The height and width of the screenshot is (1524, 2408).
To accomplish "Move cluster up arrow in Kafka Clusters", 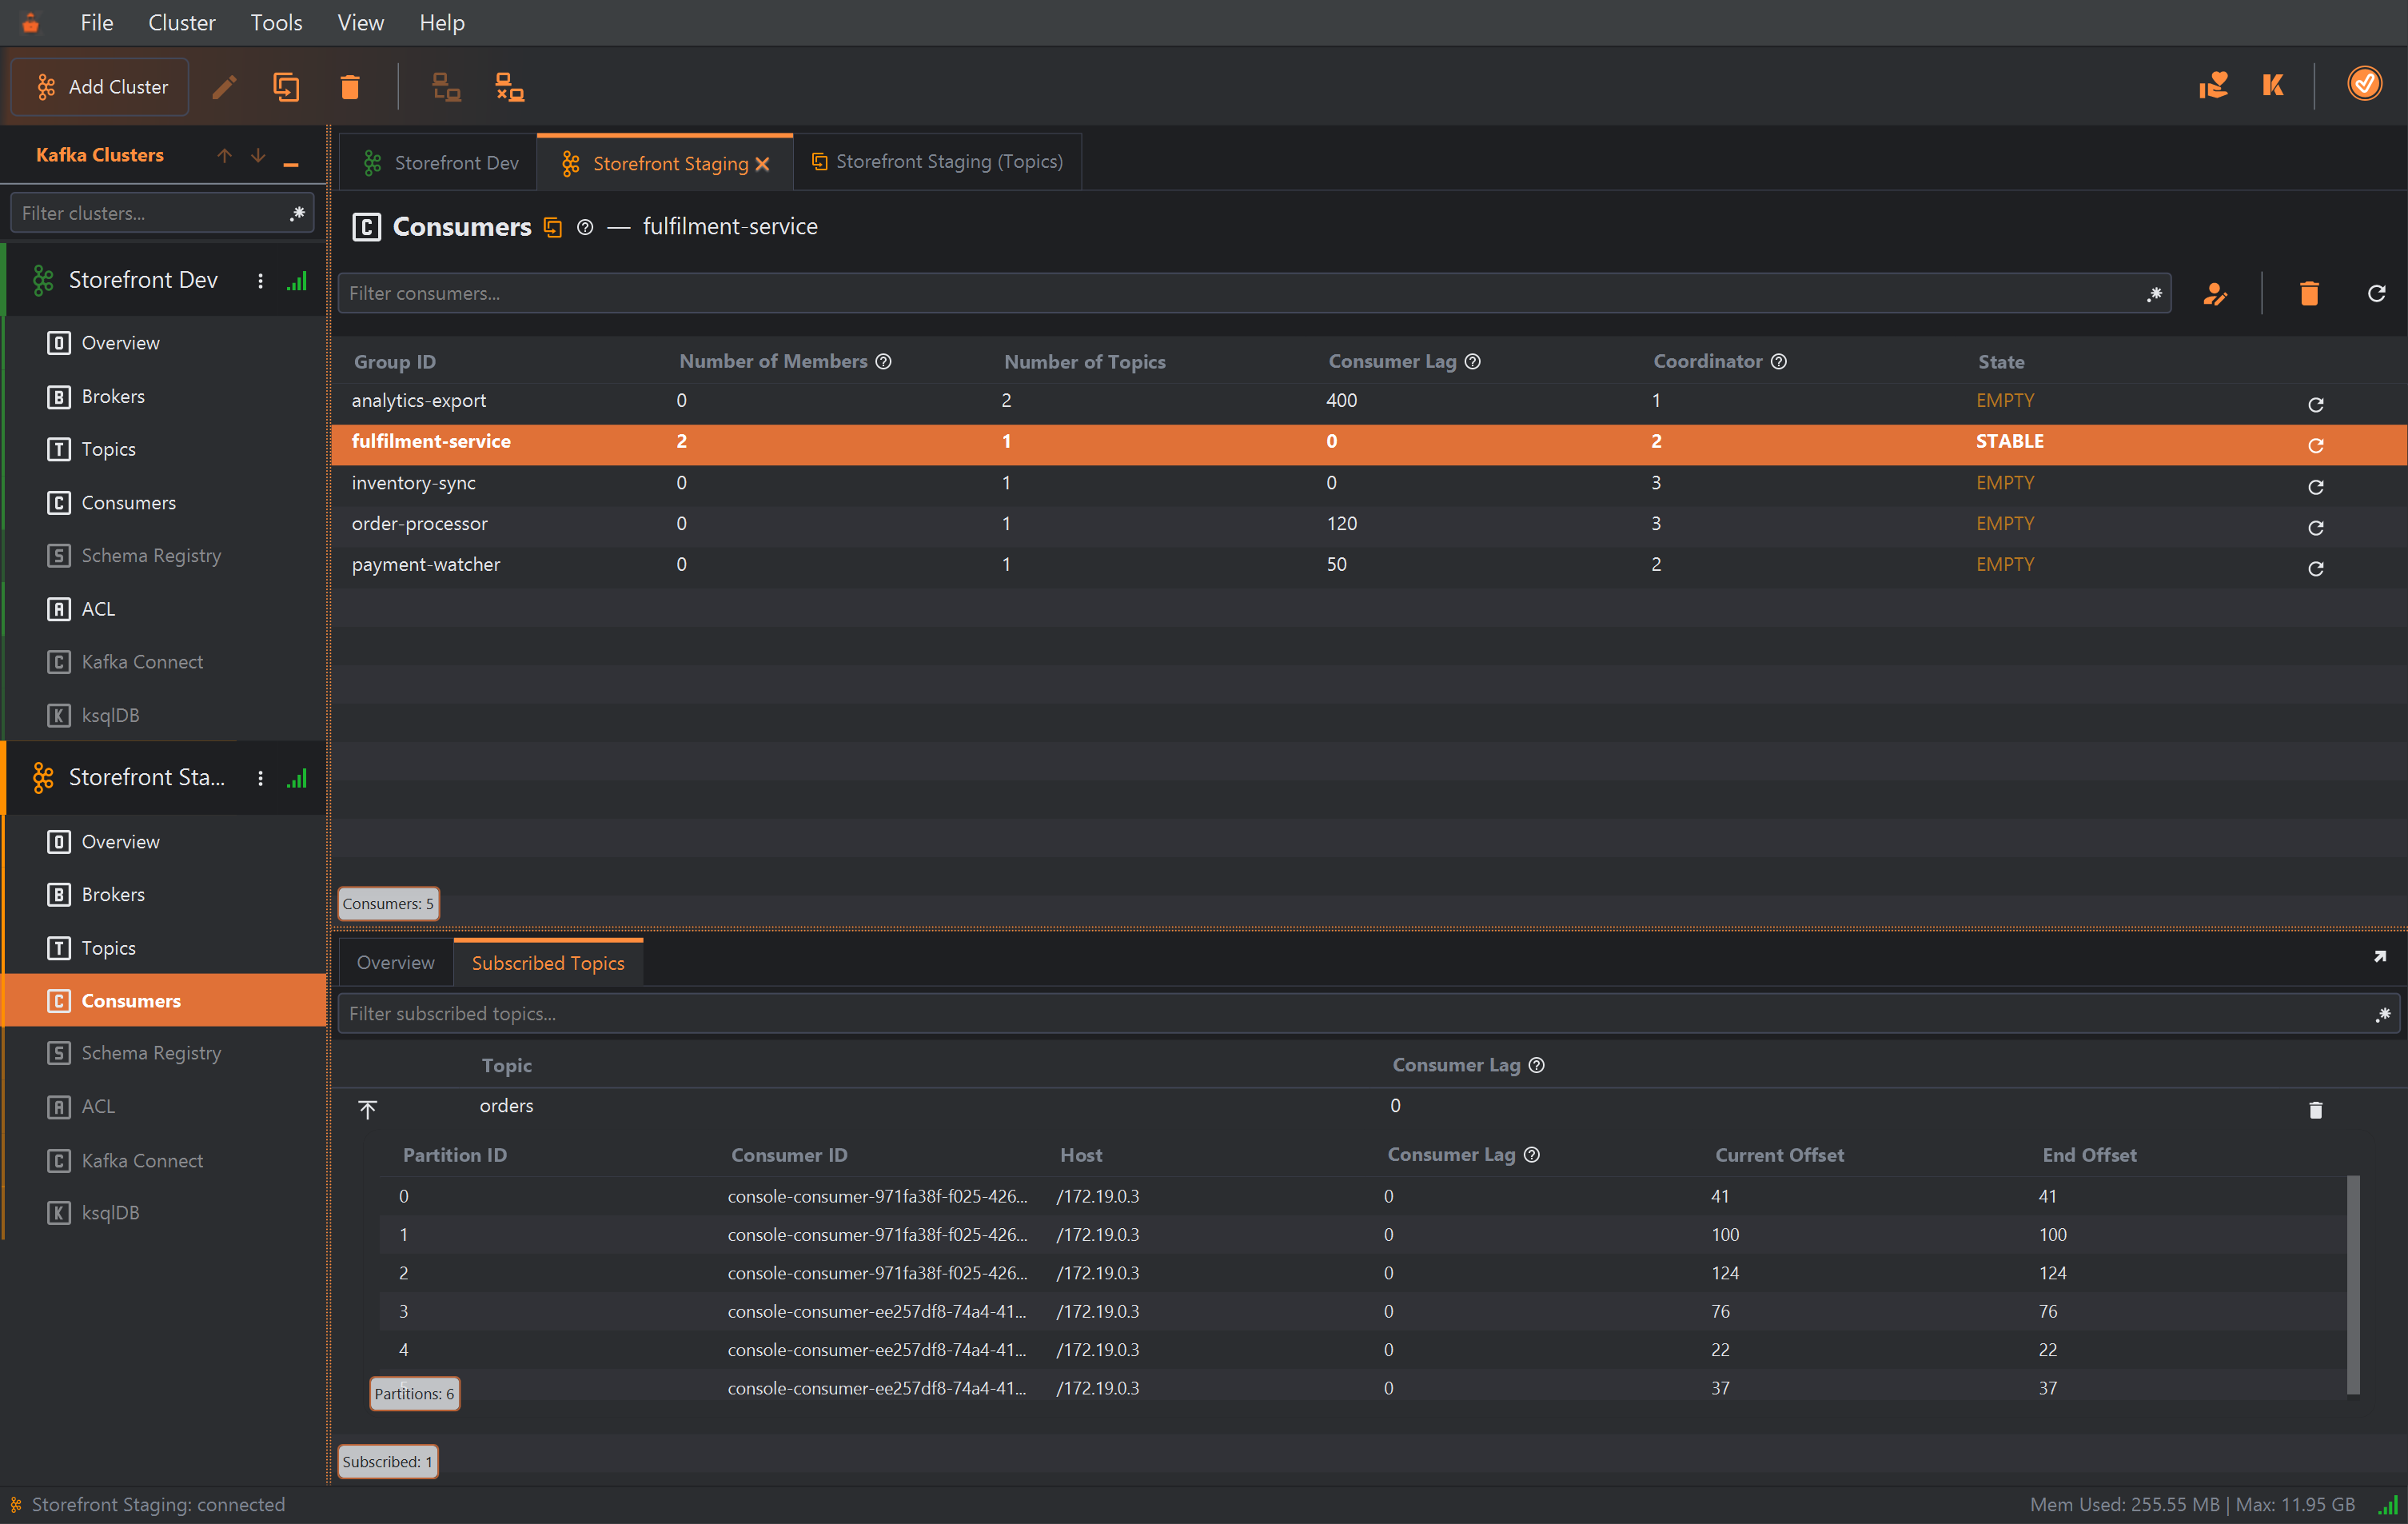I will coord(224,156).
